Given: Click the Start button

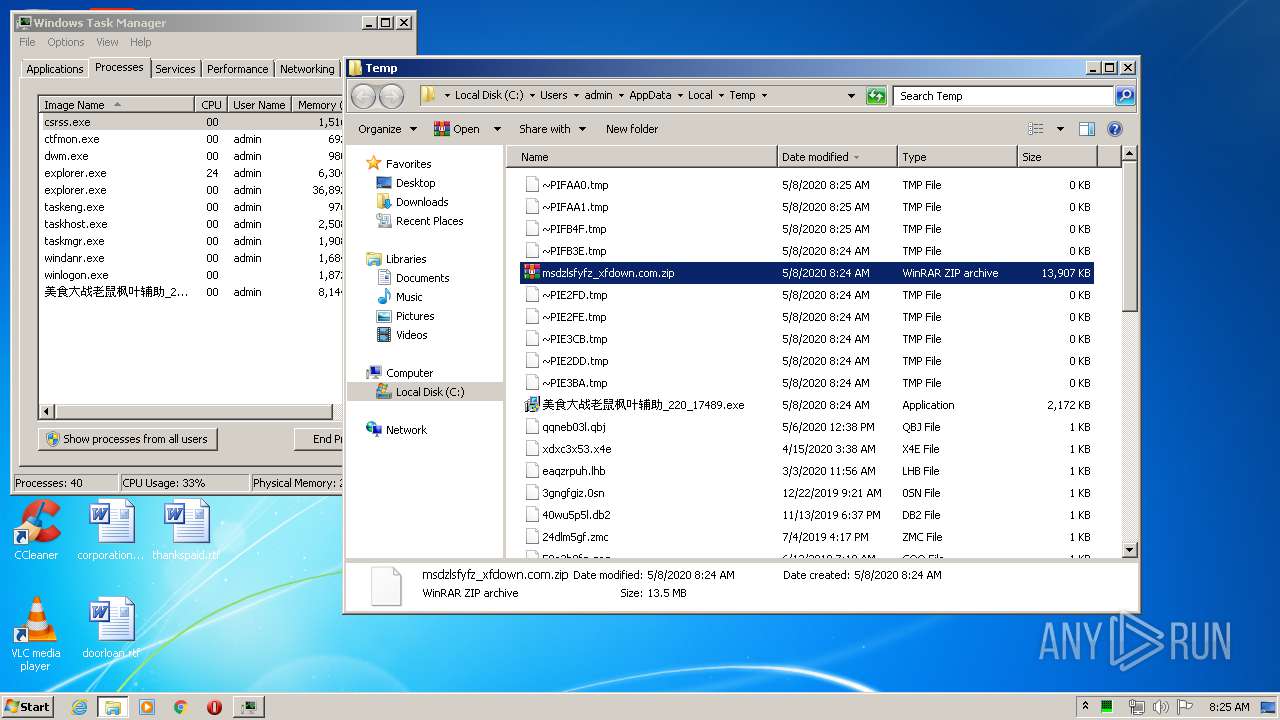Looking at the screenshot, I should click(28, 707).
